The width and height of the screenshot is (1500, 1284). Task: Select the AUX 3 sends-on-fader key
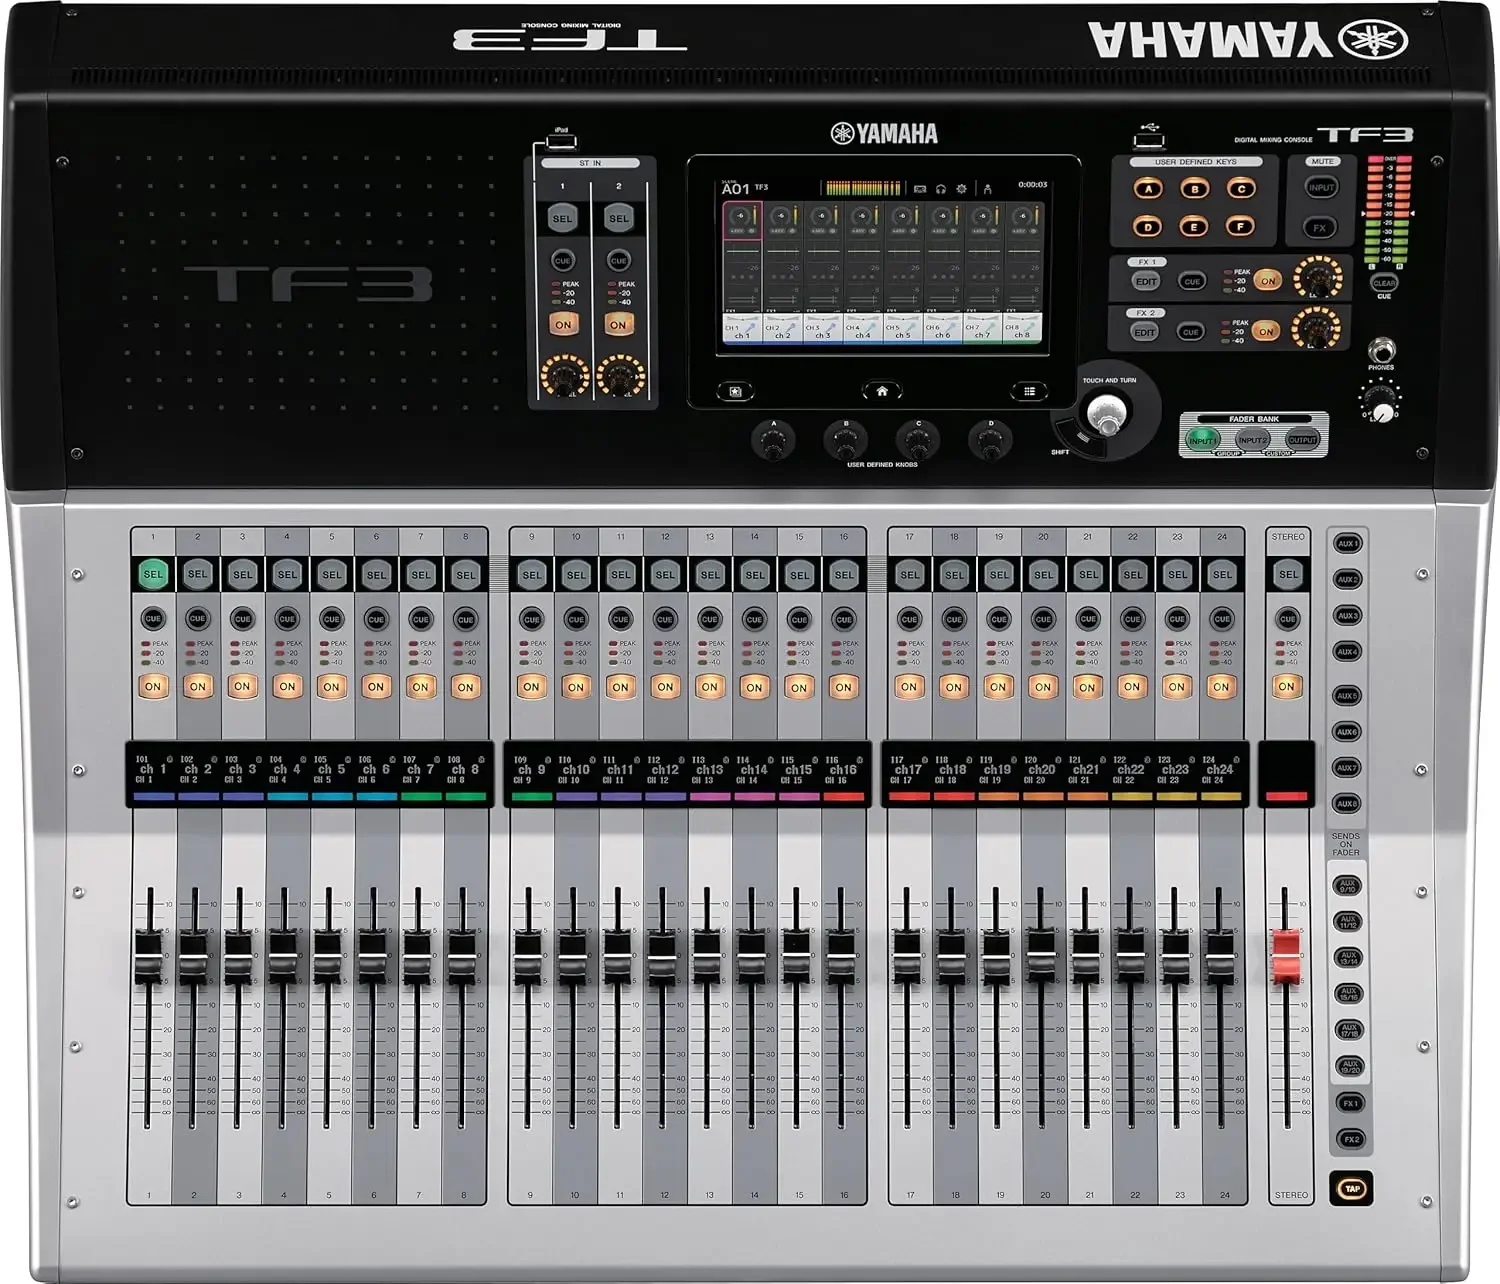pos(1348,615)
